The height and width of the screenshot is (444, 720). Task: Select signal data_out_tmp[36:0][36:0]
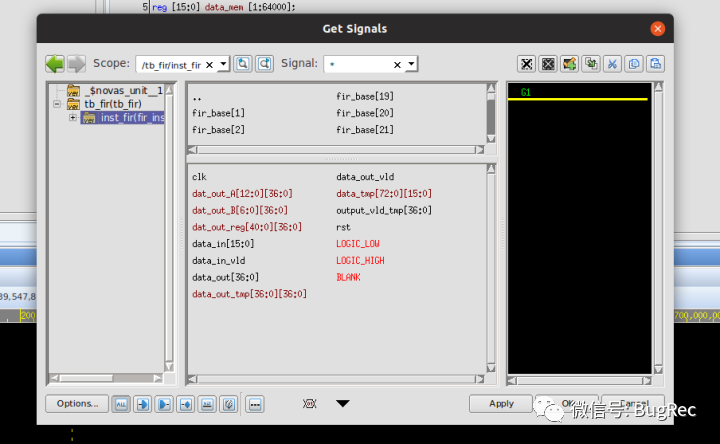coord(249,294)
